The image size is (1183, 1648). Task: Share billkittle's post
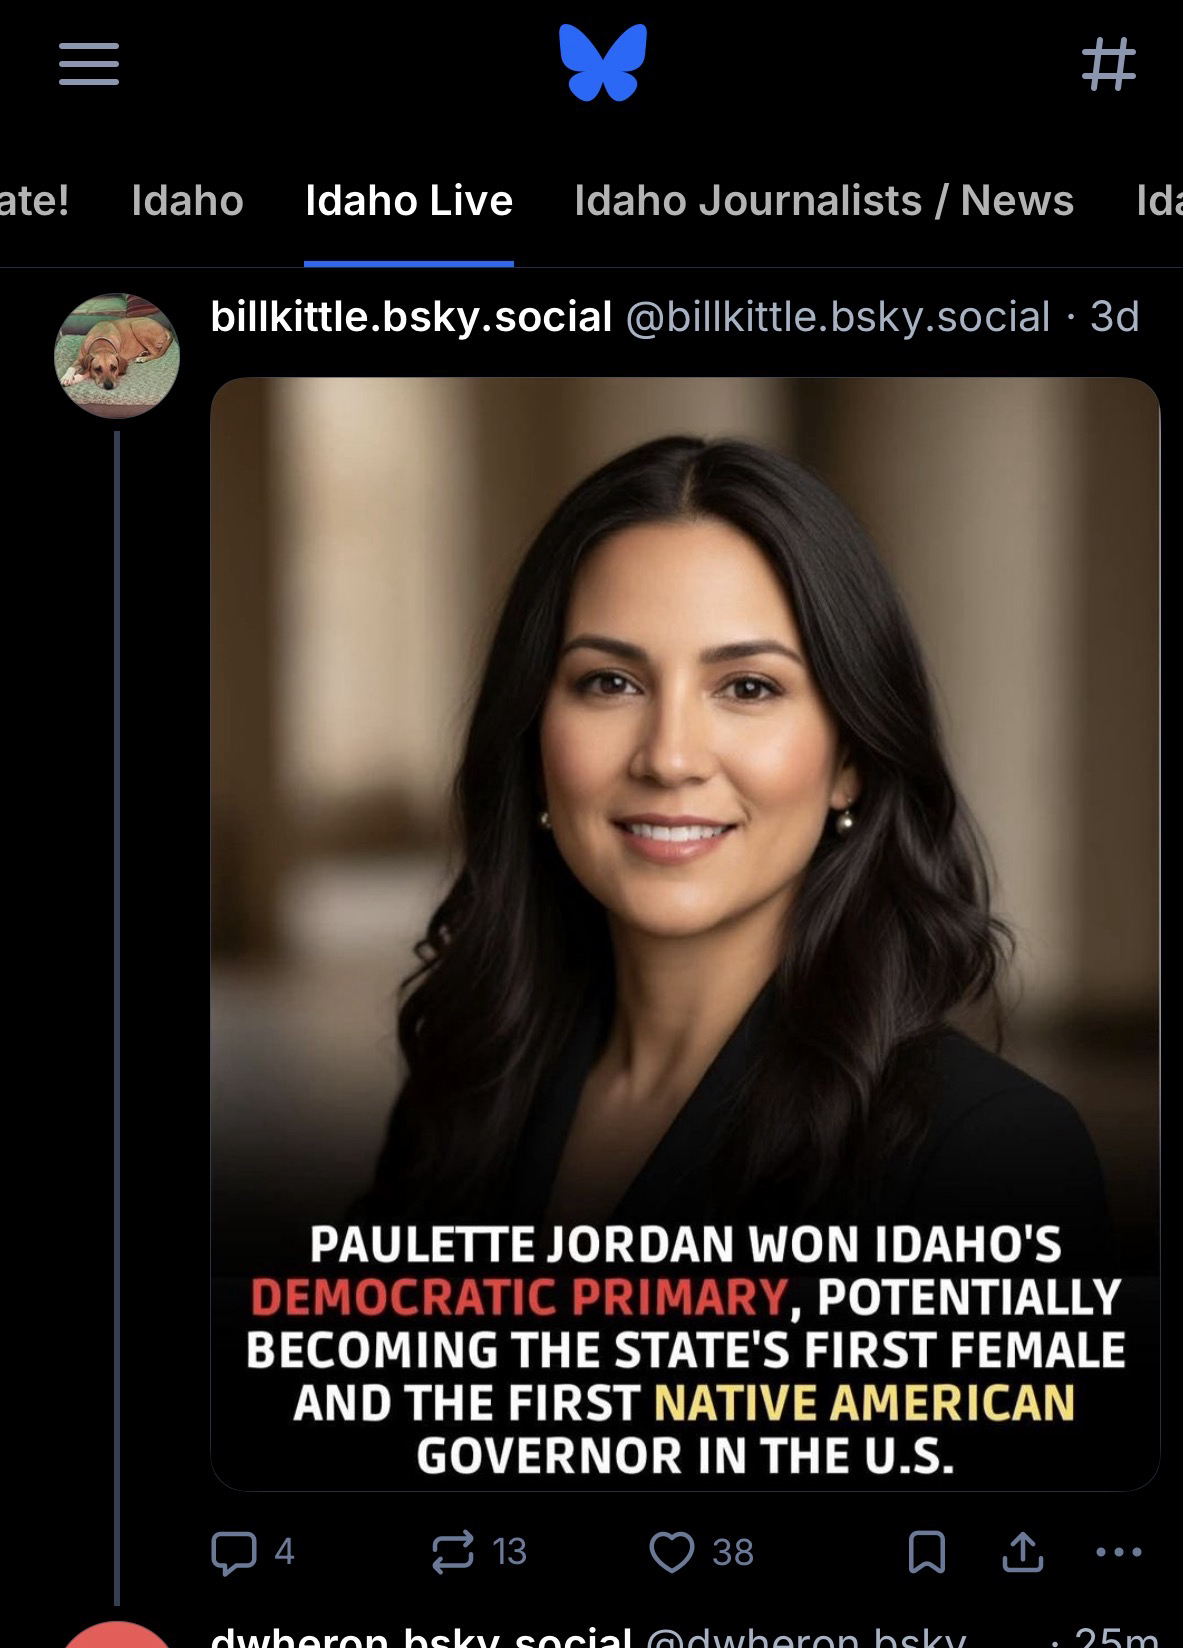coord(1022,1552)
